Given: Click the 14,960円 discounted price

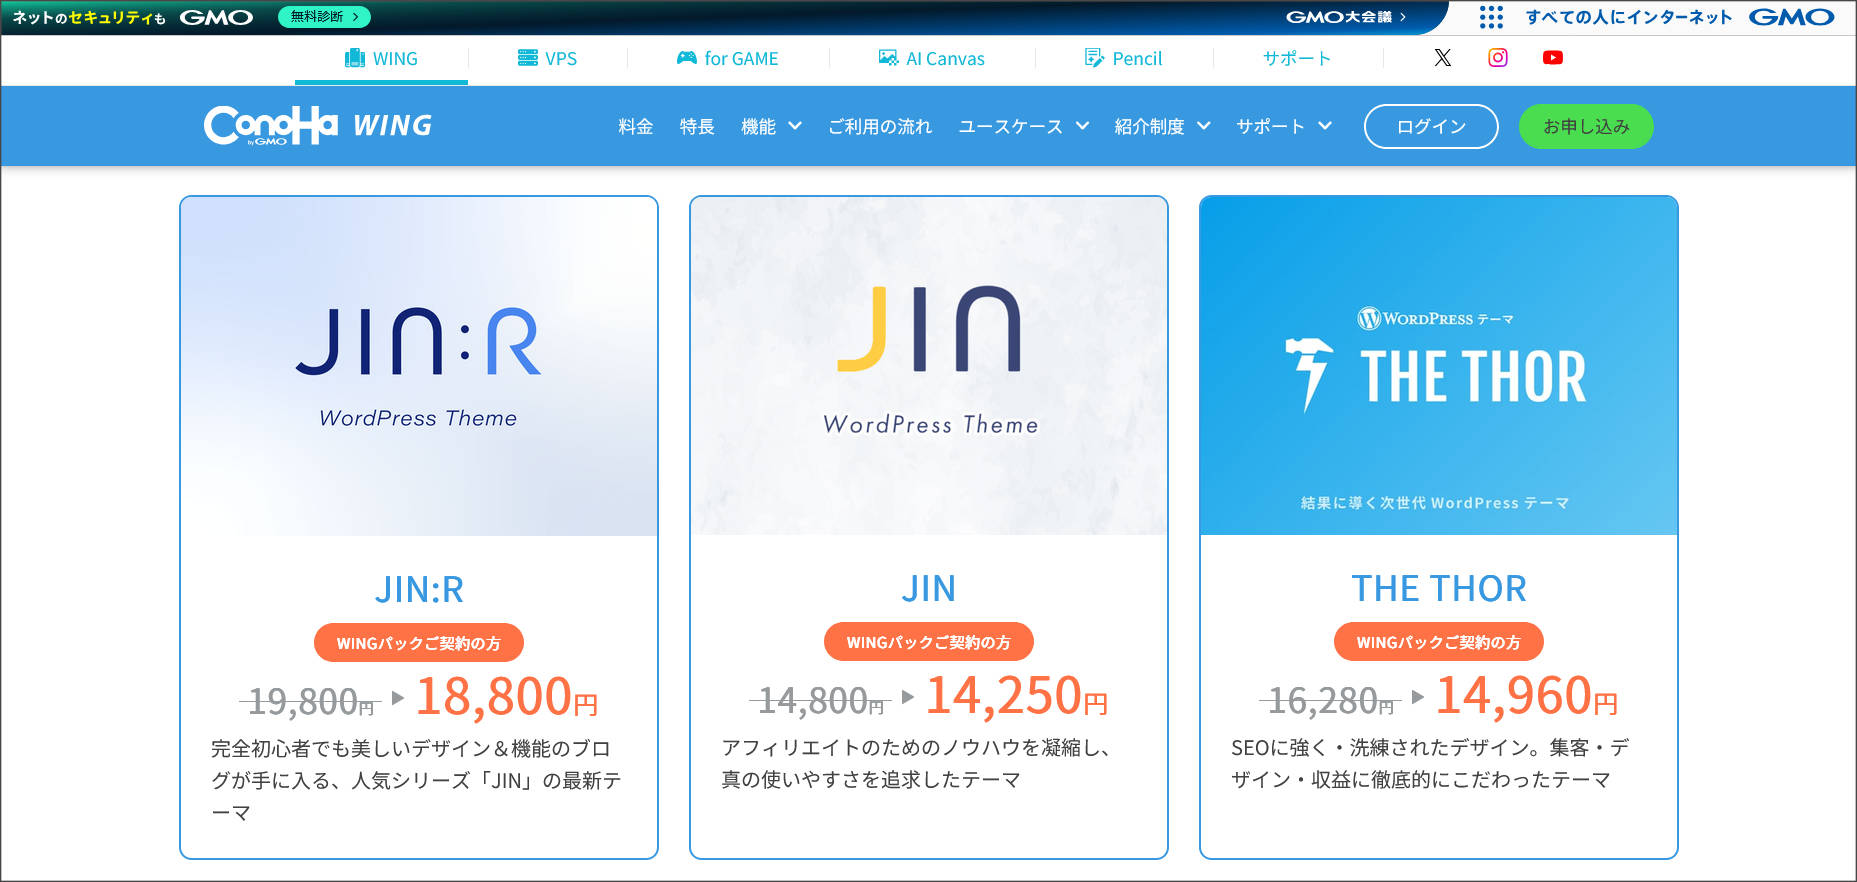Looking at the screenshot, I should click(1527, 696).
